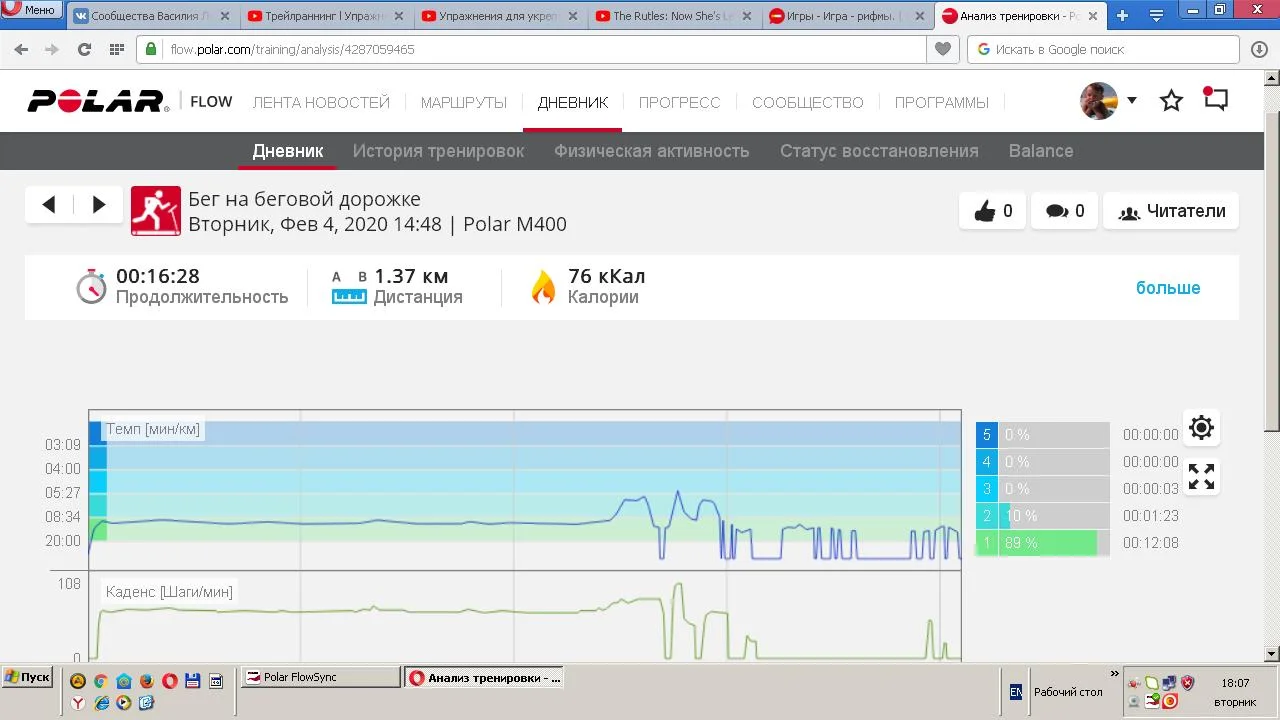Launch Yandex browser from quick launch

click(x=78, y=703)
